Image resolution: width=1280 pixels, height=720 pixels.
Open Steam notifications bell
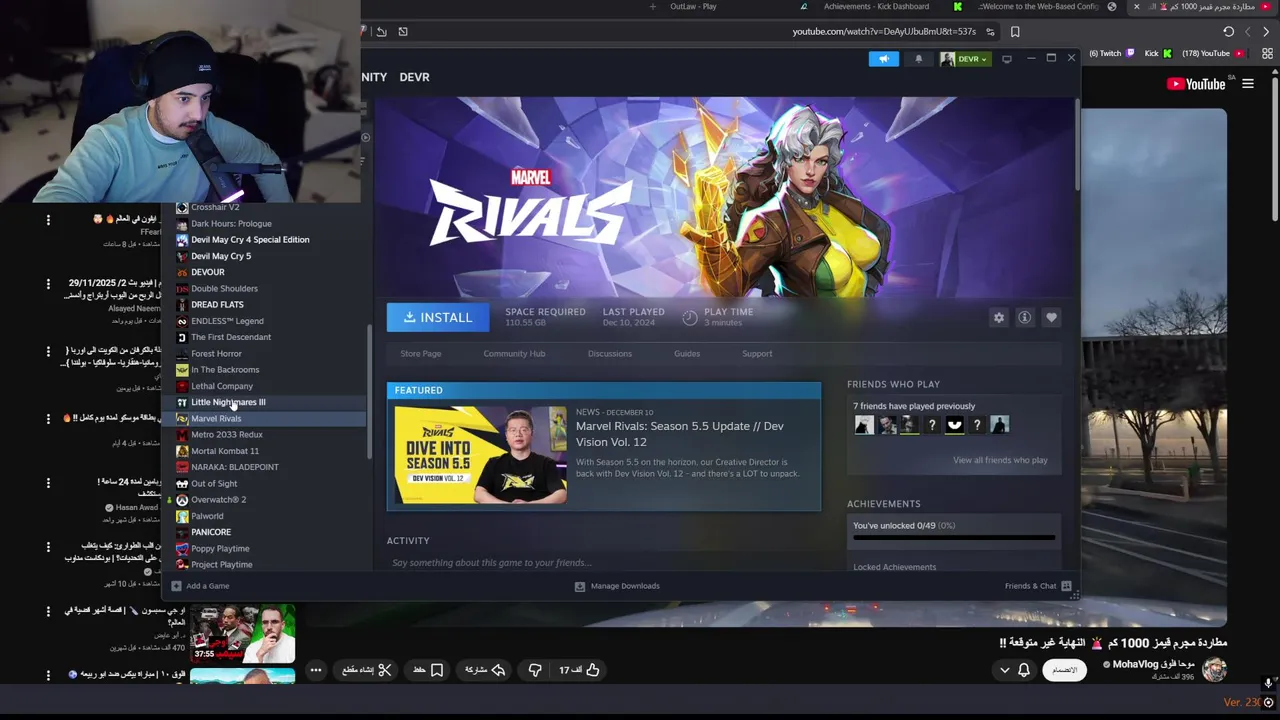point(919,59)
